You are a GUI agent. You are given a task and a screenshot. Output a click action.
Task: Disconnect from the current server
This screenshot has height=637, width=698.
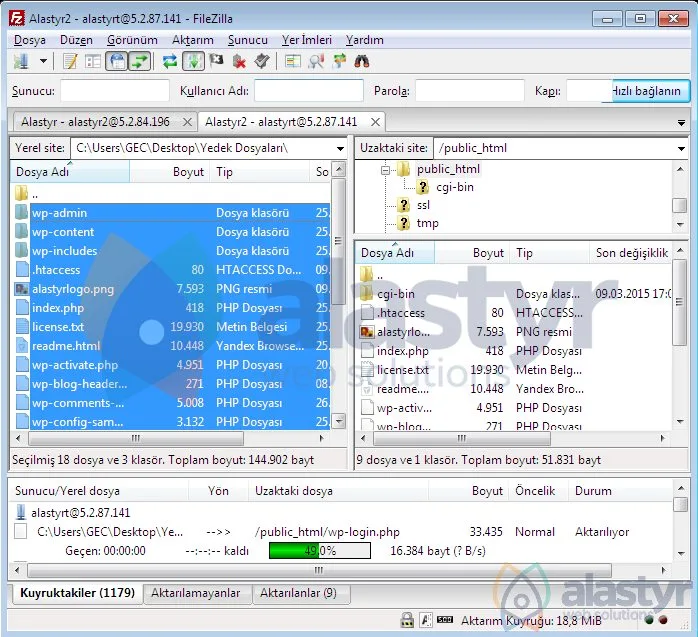click(239, 61)
